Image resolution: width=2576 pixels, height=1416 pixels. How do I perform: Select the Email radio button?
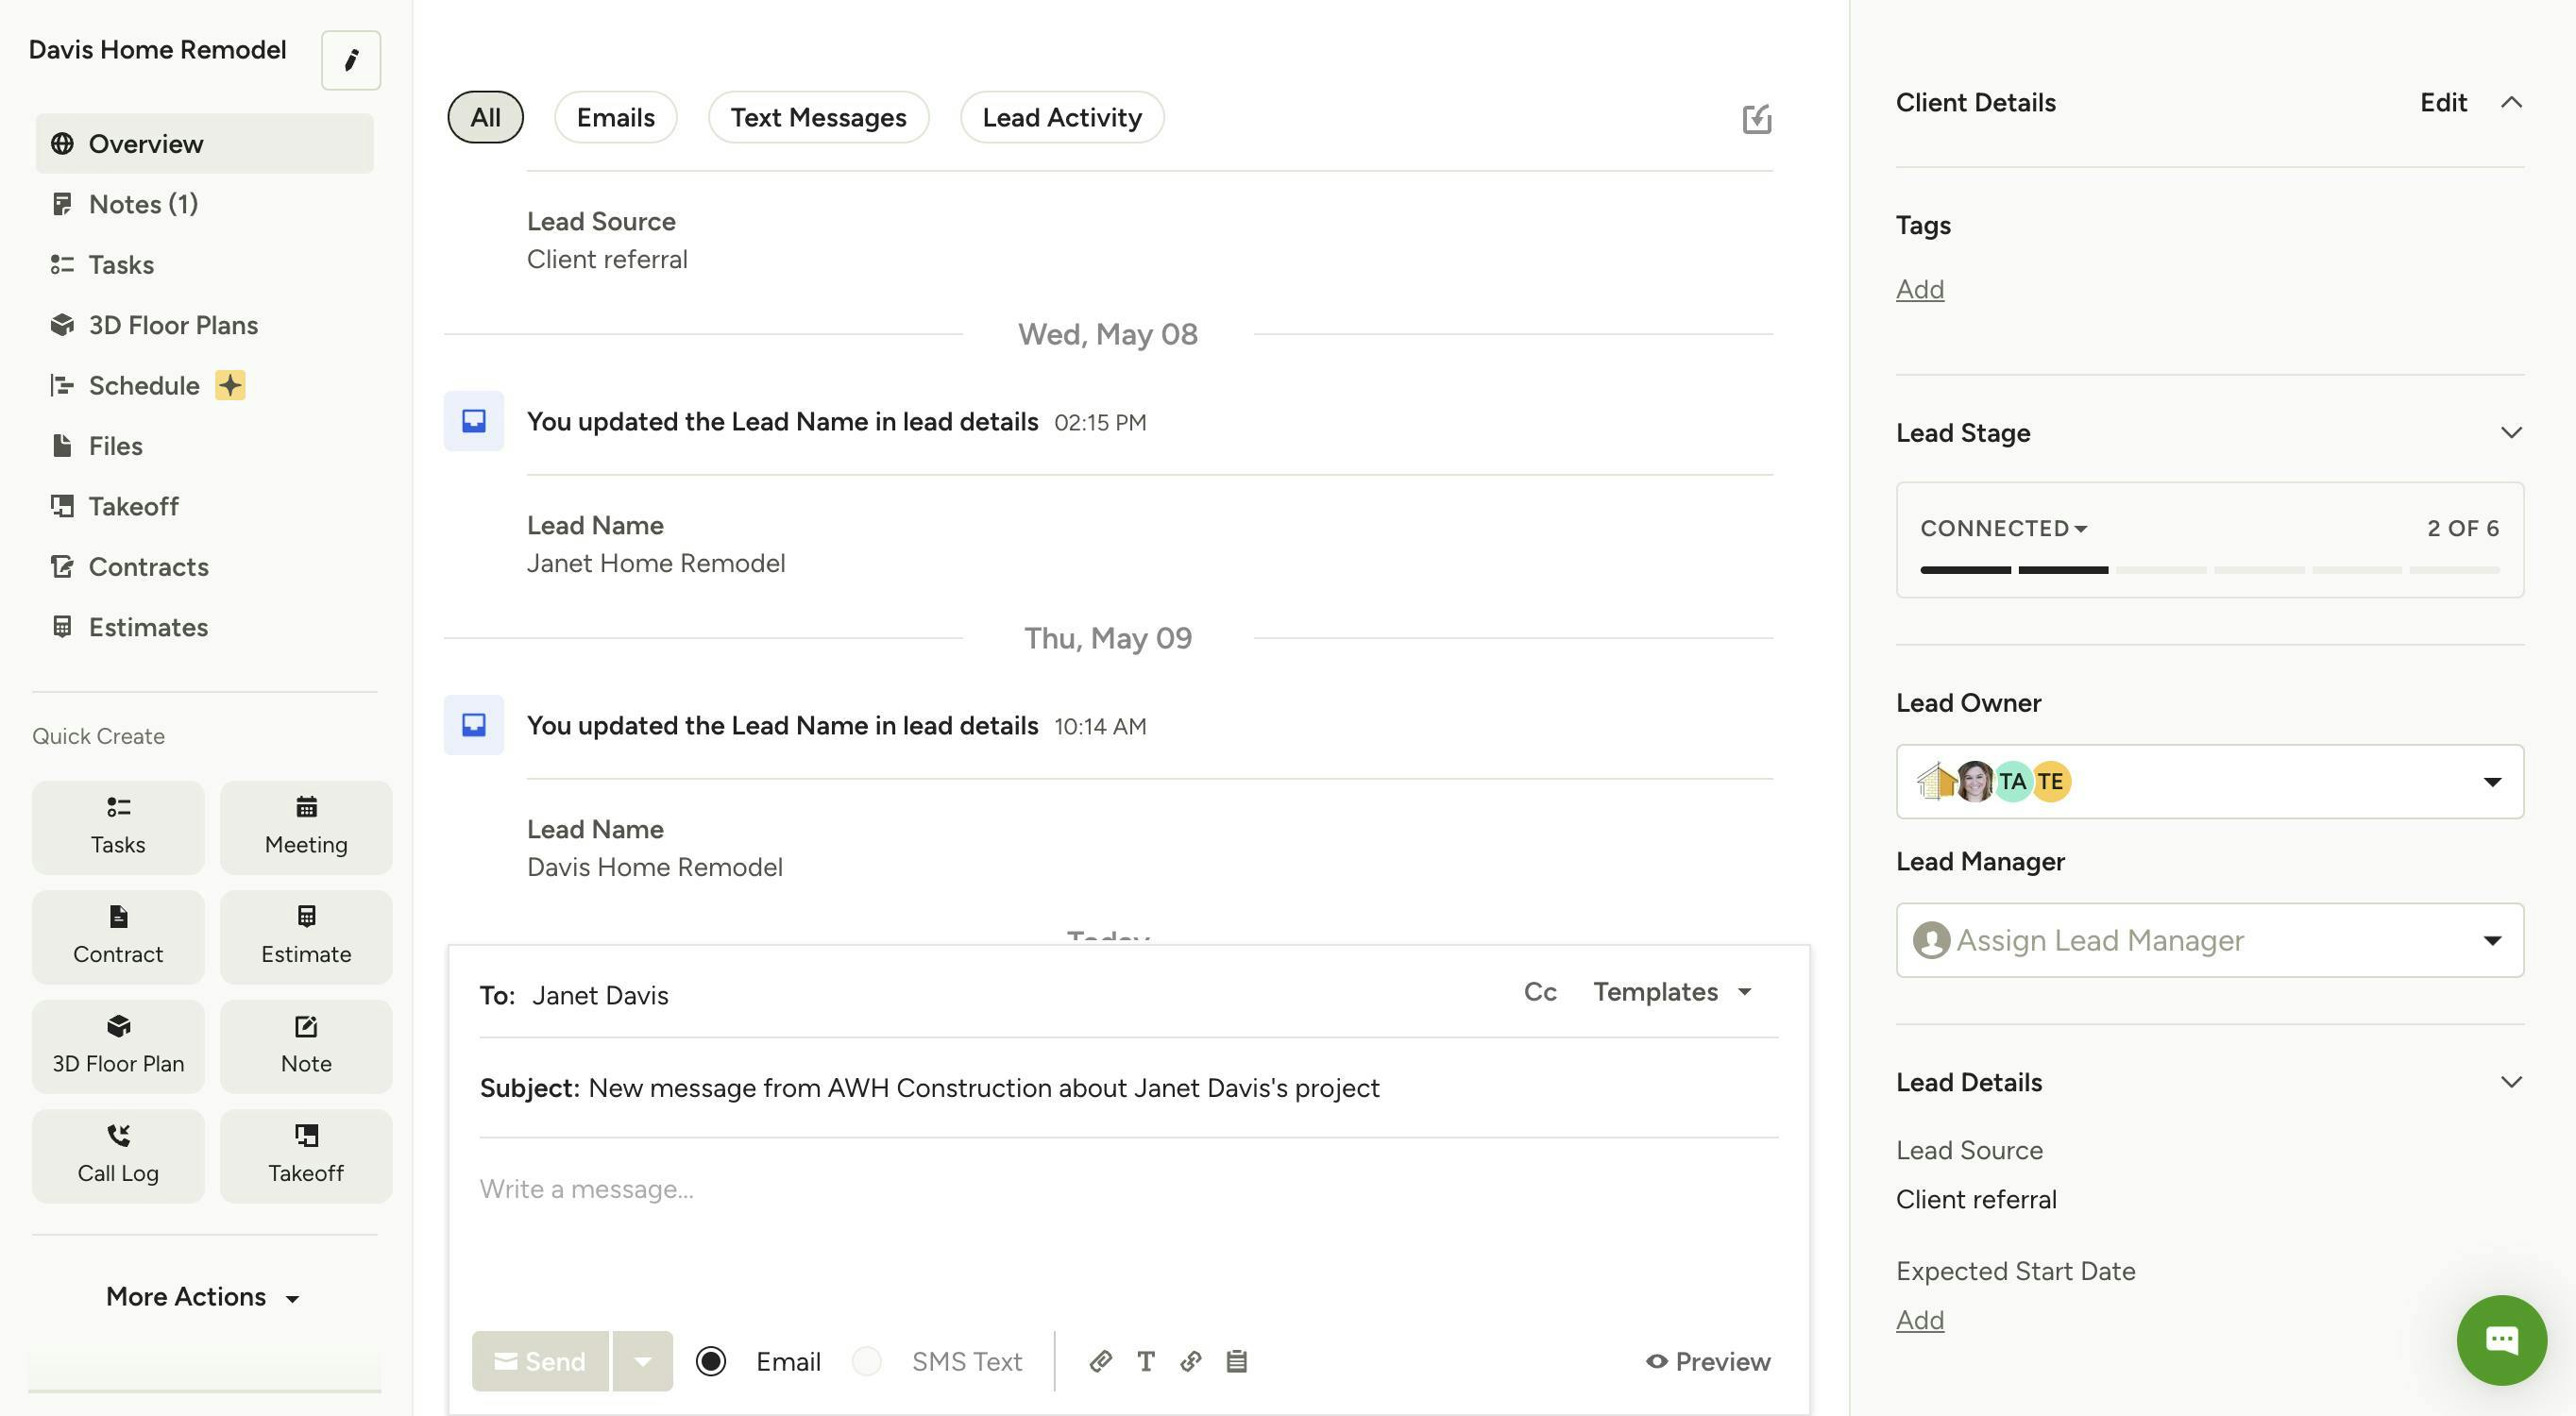pyautogui.click(x=711, y=1361)
